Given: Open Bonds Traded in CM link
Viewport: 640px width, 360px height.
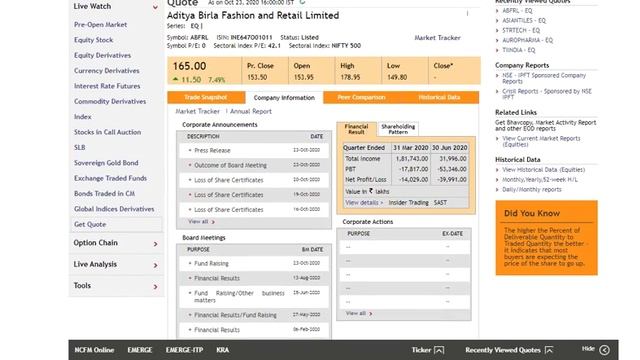Looking at the screenshot, I should click(104, 193).
